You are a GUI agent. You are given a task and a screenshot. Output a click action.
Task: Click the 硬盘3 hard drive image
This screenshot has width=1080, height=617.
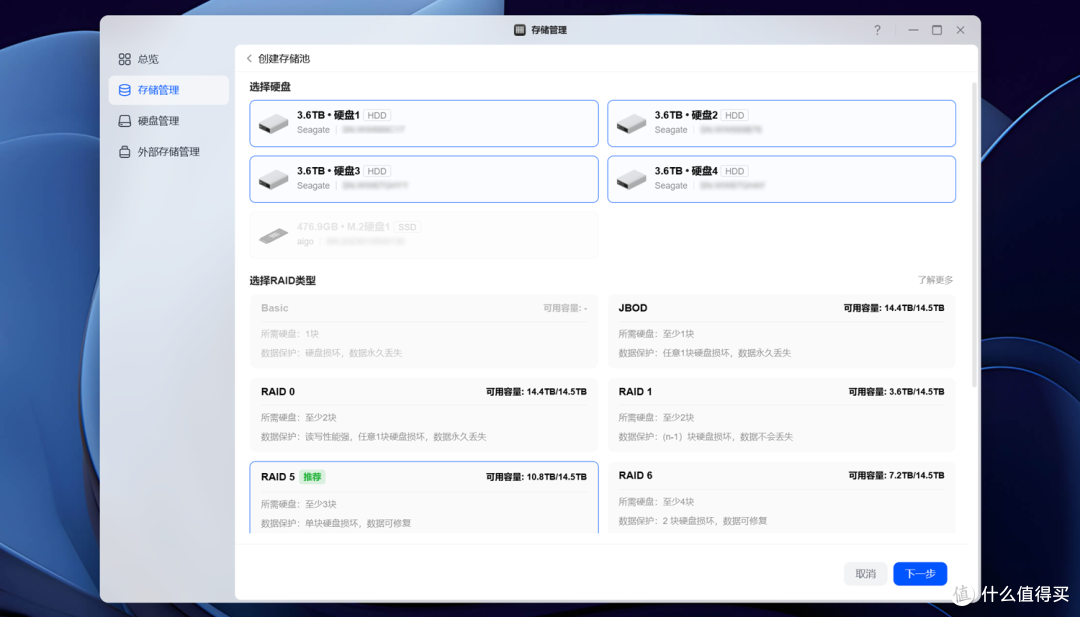pos(273,180)
